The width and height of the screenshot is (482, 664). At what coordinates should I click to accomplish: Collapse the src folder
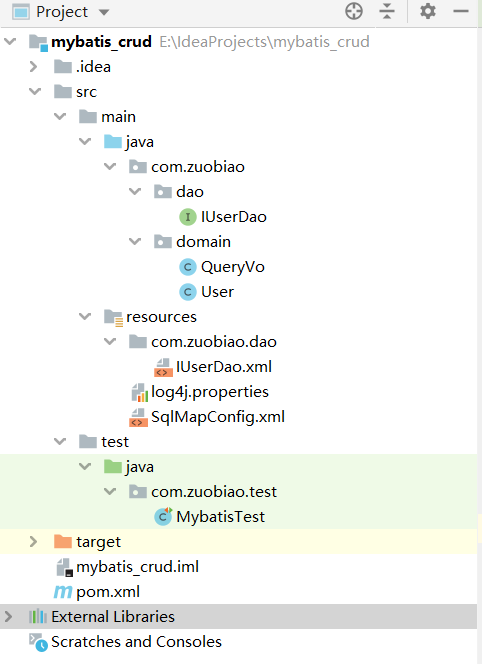(x=35, y=91)
